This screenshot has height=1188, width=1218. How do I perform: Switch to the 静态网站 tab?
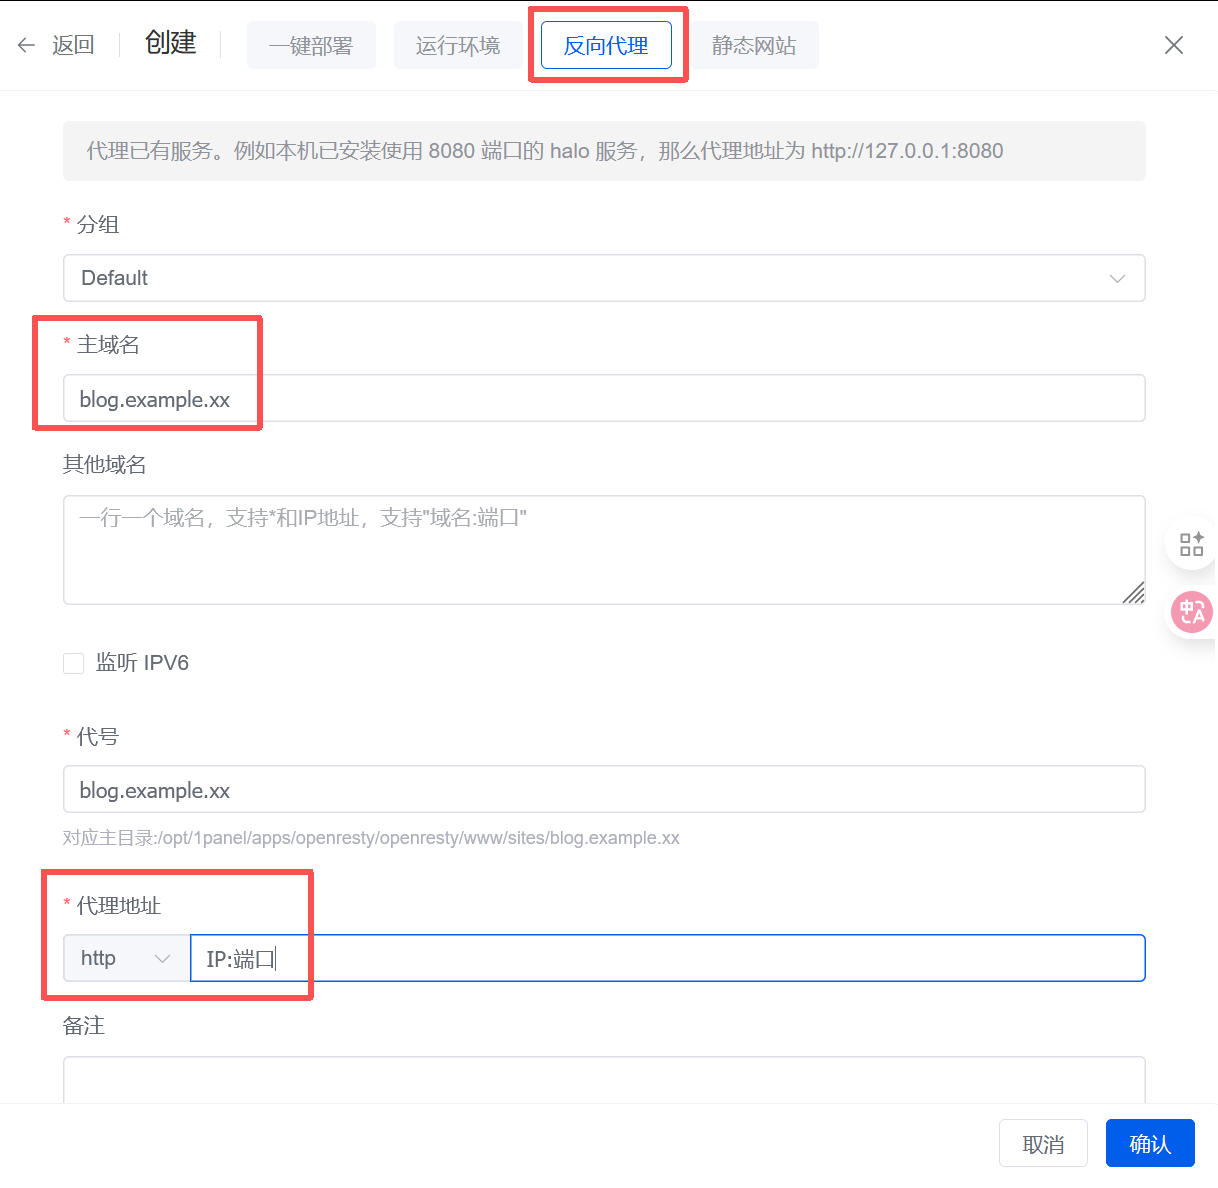[x=754, y=46]
